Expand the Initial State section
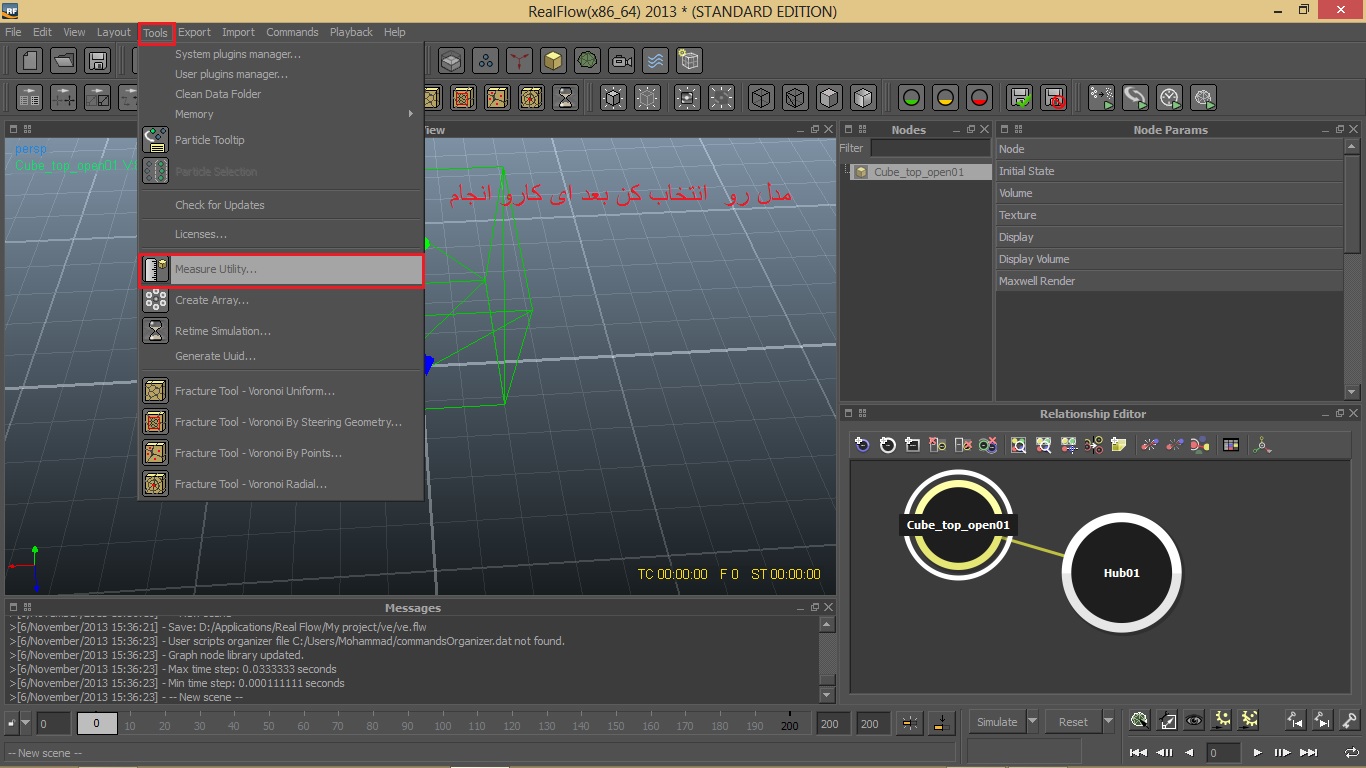This screenshot has height=768, width=1366. (1170, 171)
